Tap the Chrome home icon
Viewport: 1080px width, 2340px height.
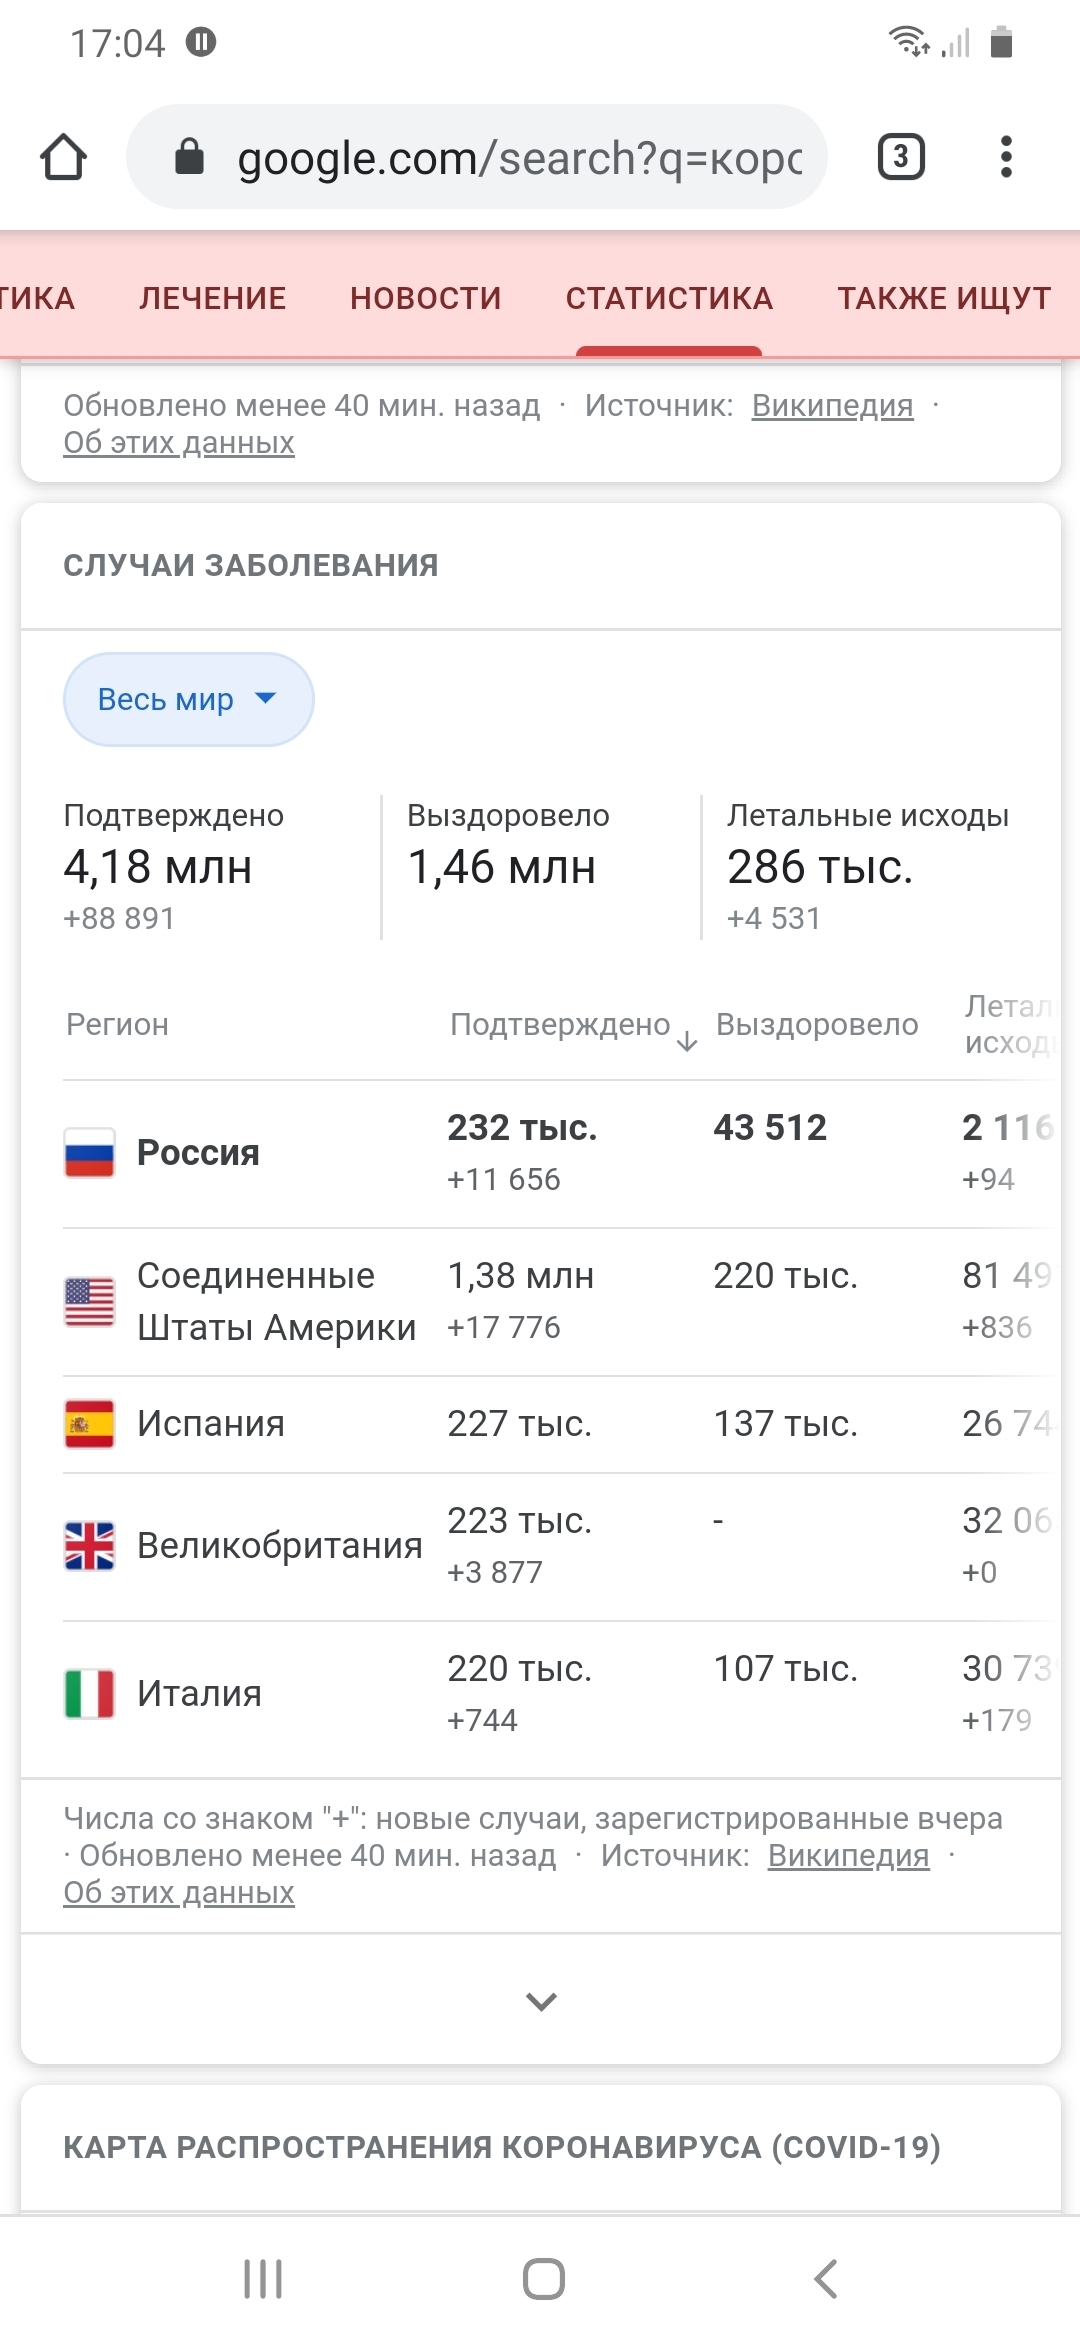click(x=64, y=158)
